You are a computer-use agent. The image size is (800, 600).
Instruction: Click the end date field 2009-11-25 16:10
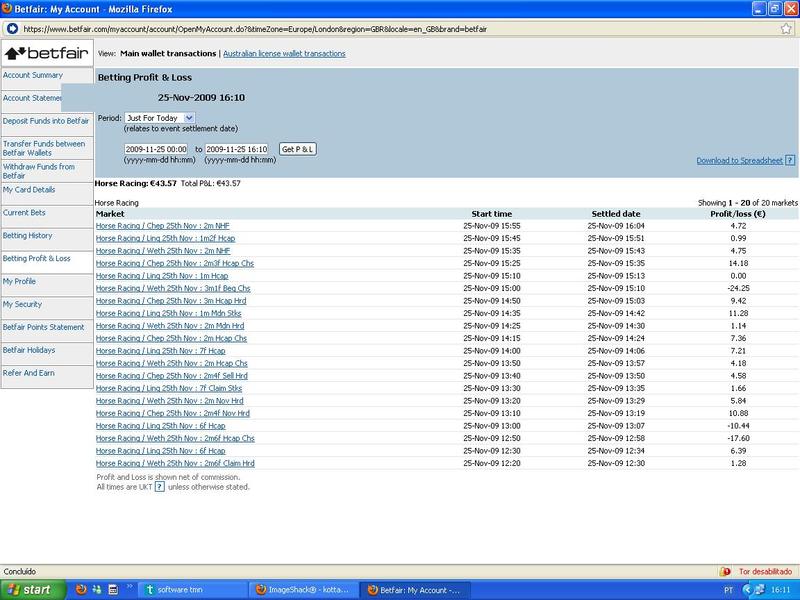(x=237, y=149)
